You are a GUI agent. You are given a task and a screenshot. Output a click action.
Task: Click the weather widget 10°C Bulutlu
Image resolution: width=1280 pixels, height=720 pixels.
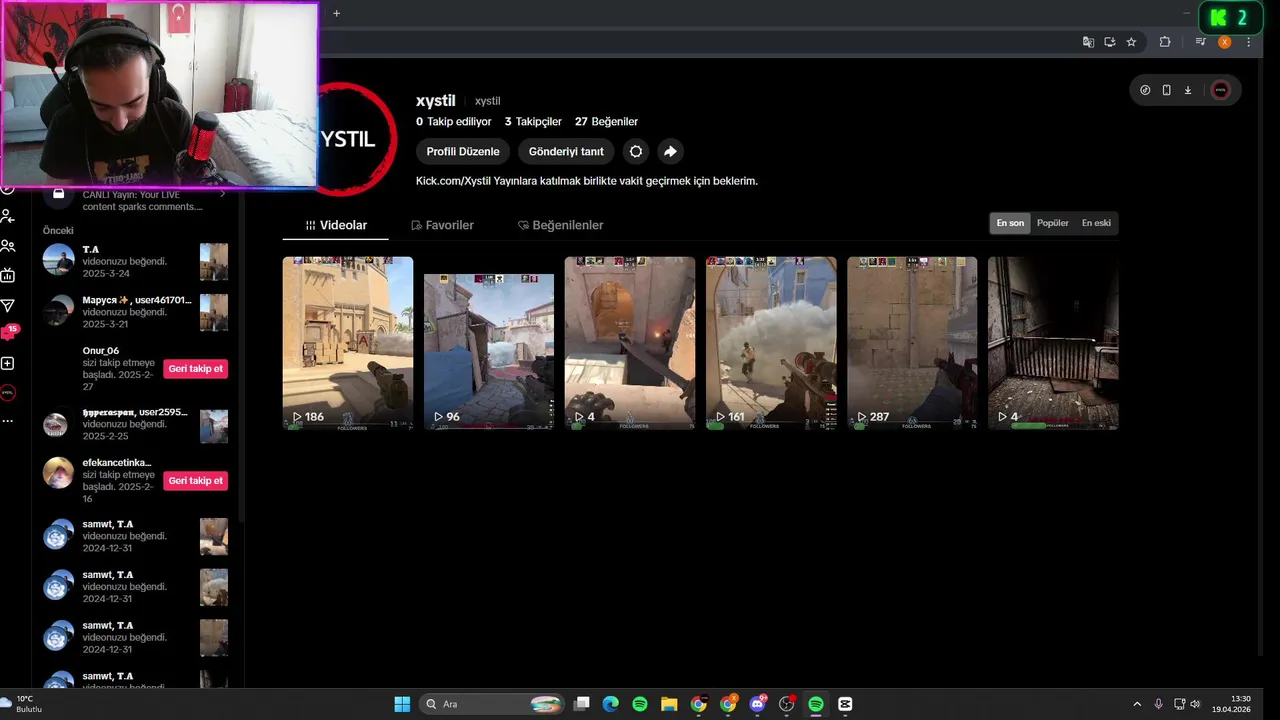tap(22, 704)
